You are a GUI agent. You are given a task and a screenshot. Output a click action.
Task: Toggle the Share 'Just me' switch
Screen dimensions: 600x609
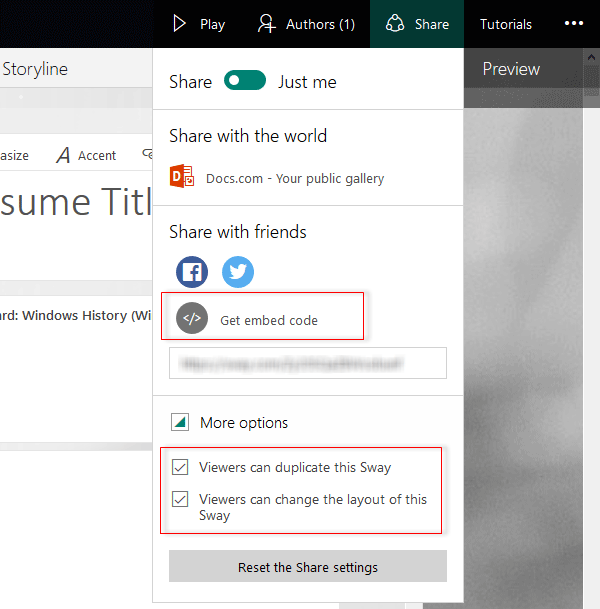pyautogui.click(x=245, y=81)
